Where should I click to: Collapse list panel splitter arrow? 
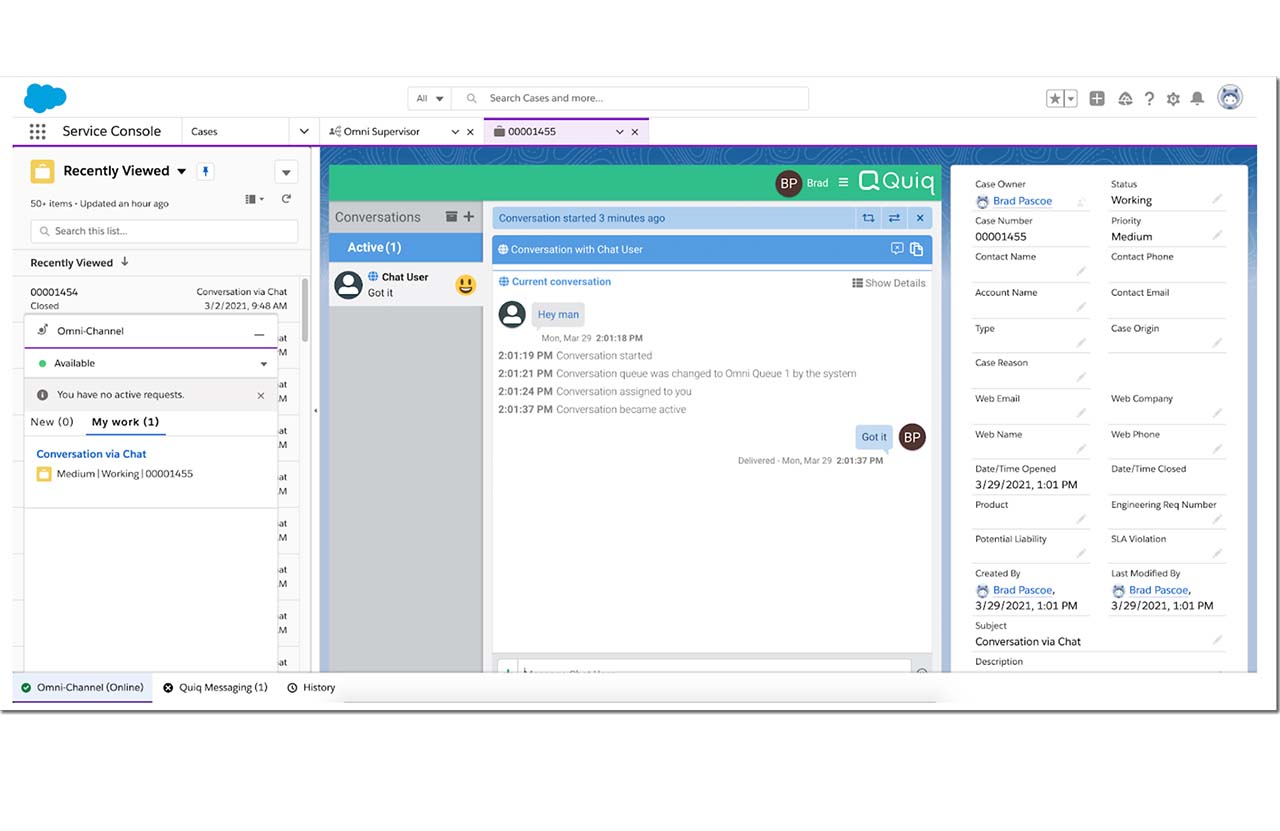point(315,410)
